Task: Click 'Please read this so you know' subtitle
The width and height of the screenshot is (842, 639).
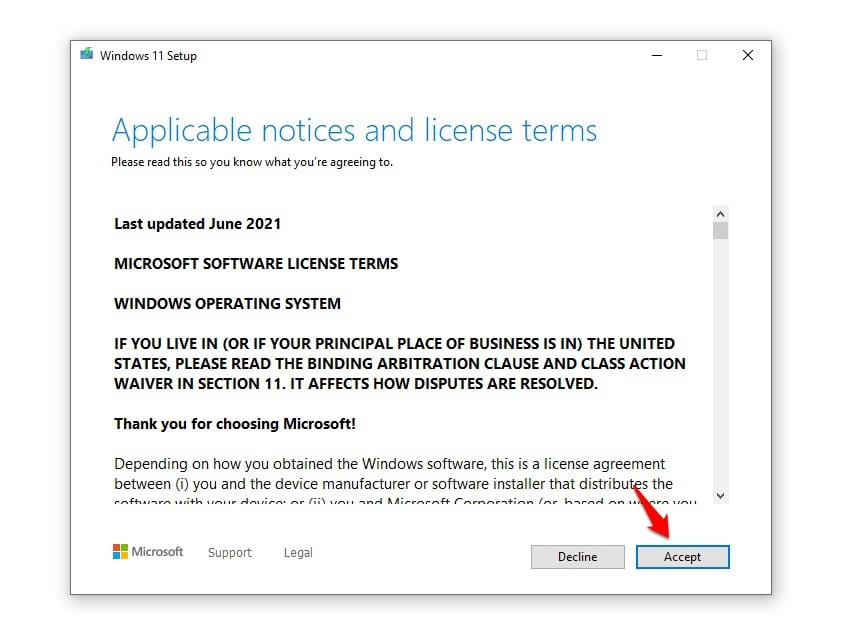Action: point(252,162)
